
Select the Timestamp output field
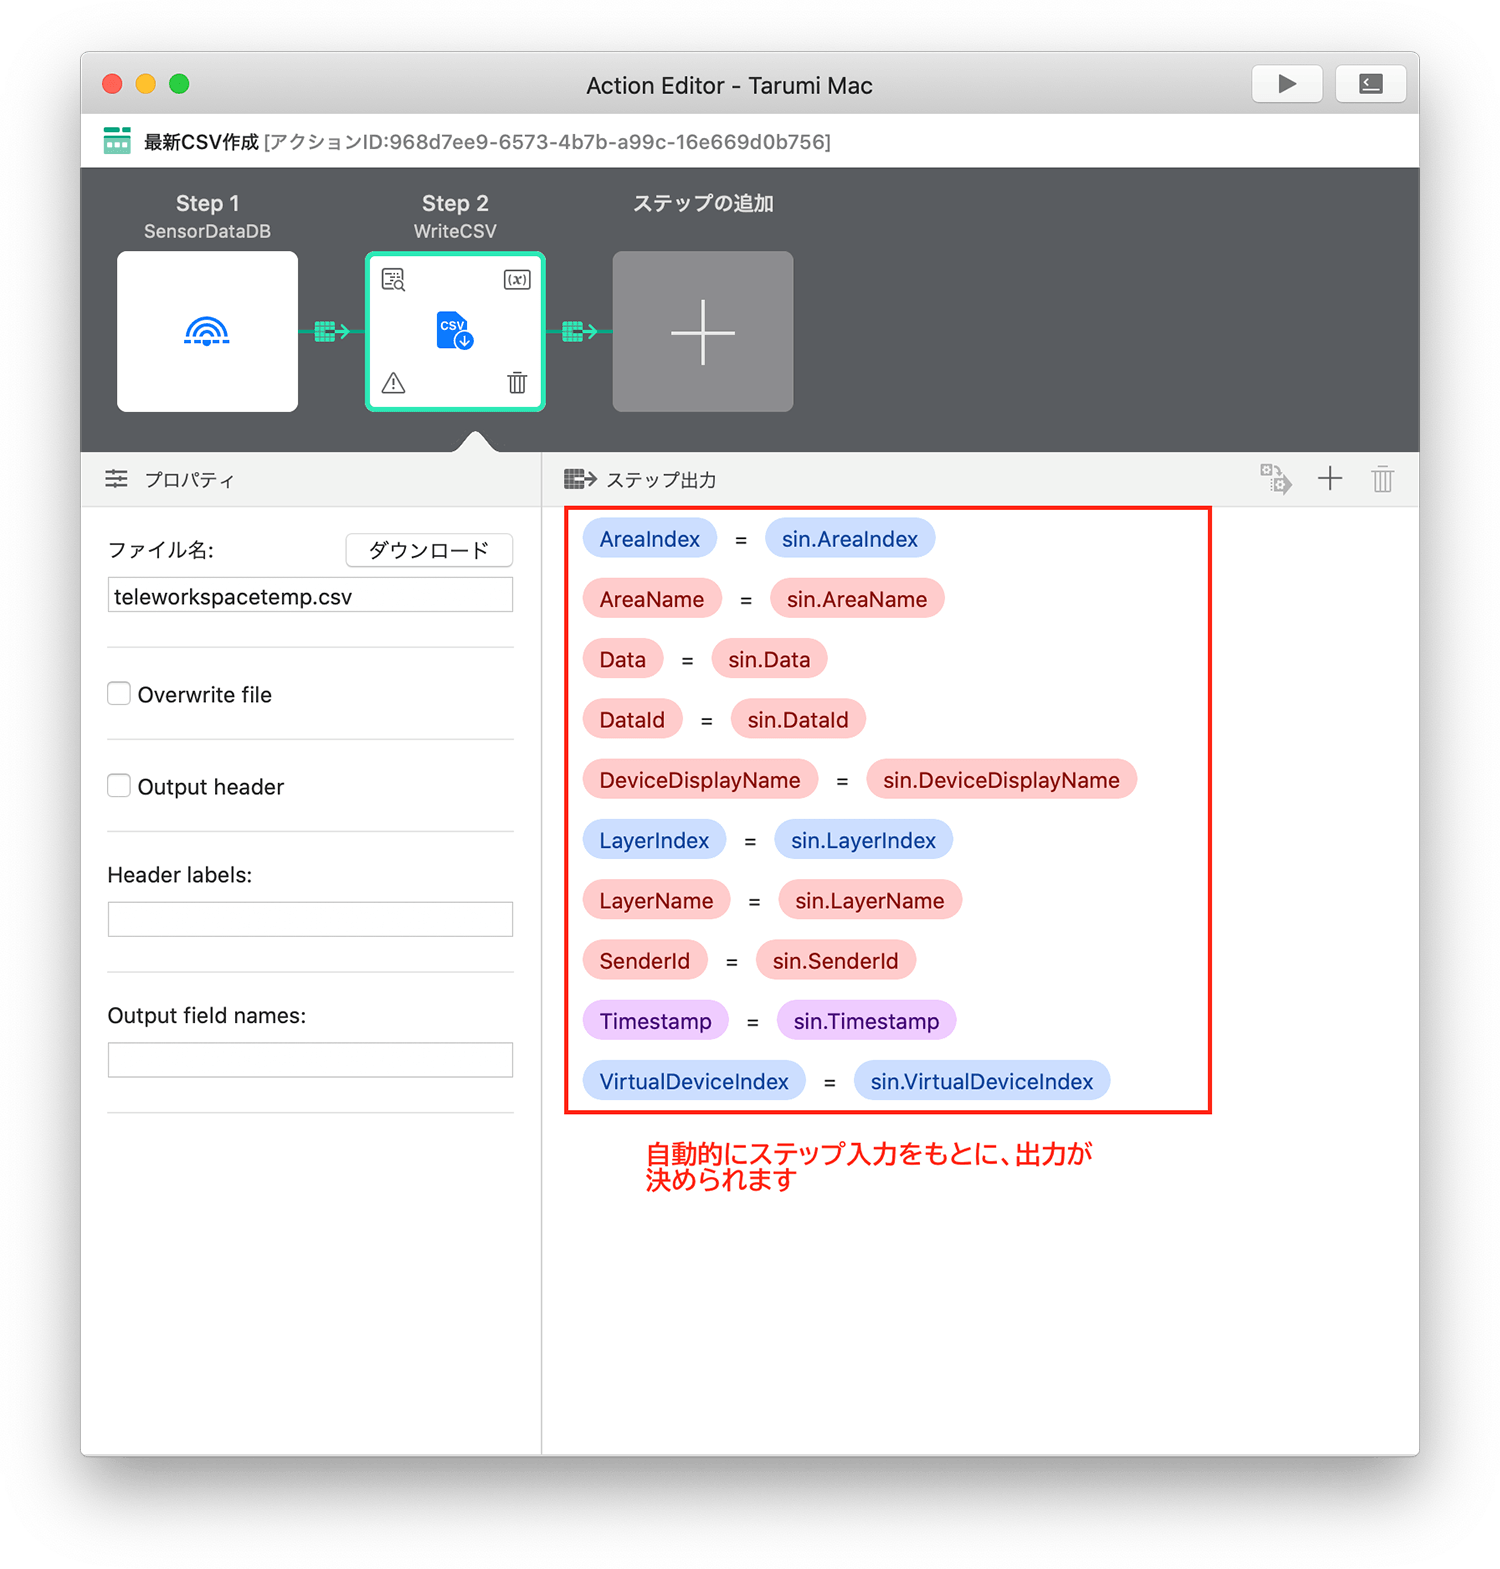[x=656, y=1020]
